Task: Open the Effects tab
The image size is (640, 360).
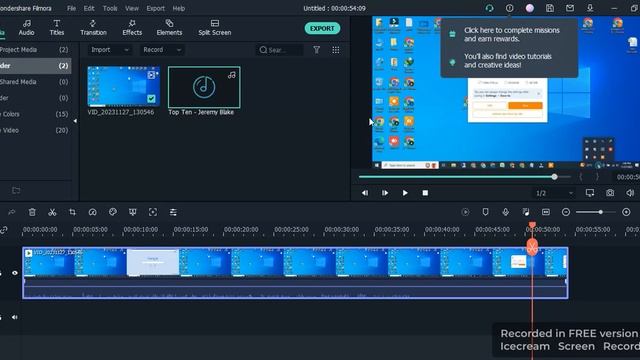Action: point(132,27)
